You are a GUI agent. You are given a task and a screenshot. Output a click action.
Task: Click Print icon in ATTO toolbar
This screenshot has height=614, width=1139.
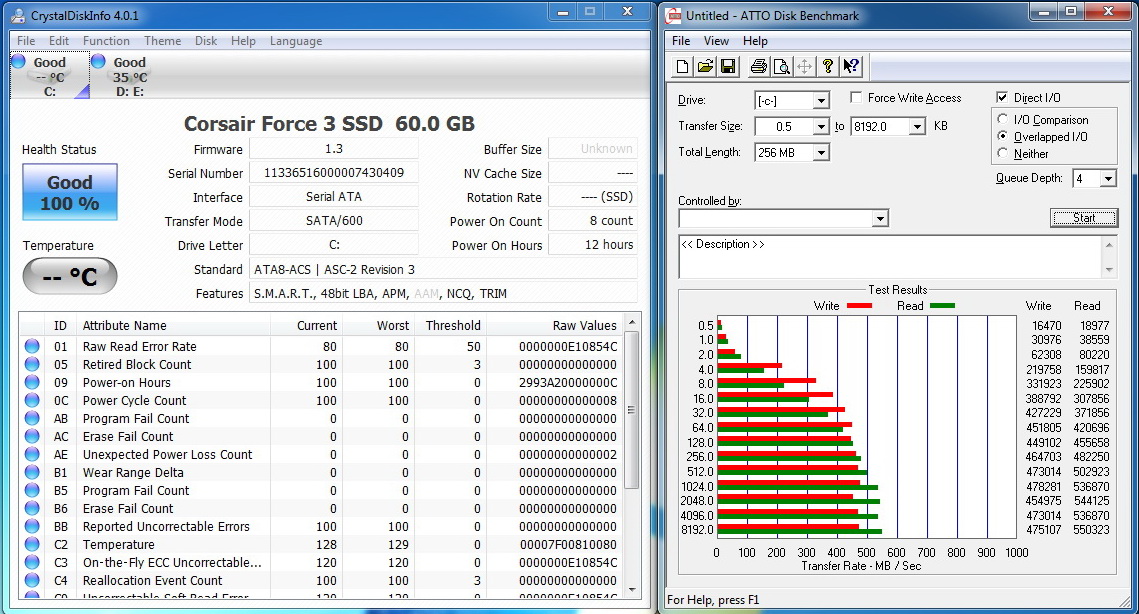coord(758,67)
